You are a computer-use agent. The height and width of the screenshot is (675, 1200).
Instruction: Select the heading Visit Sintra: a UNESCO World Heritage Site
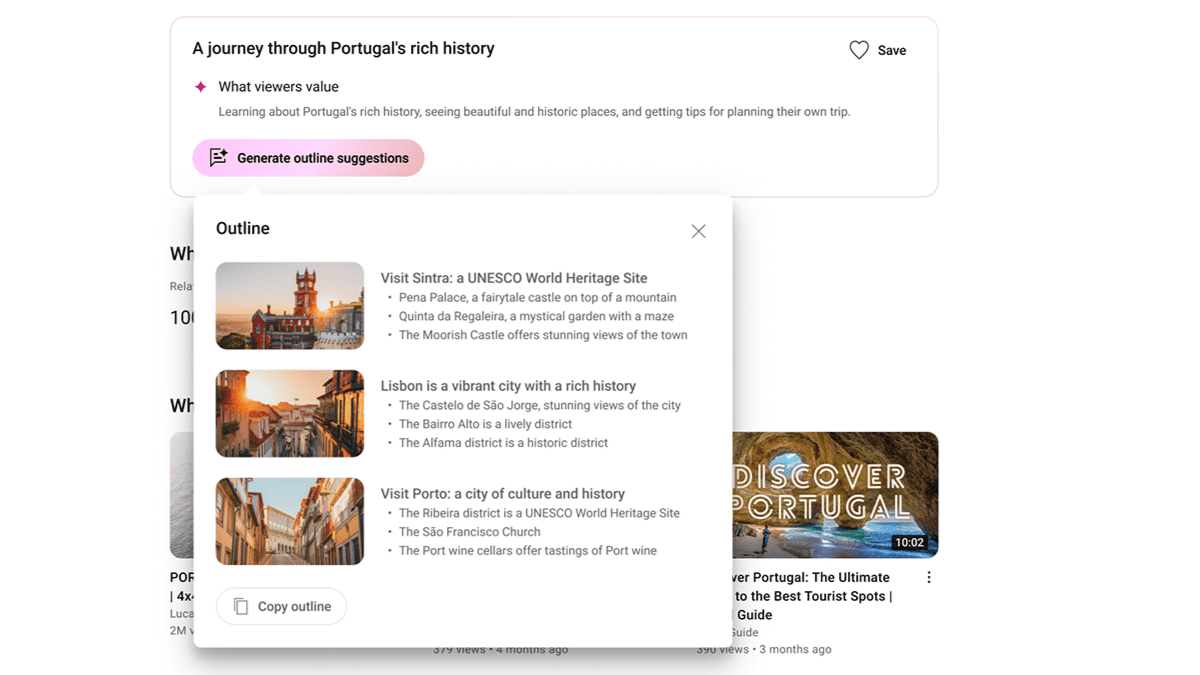tap(514, 278)
